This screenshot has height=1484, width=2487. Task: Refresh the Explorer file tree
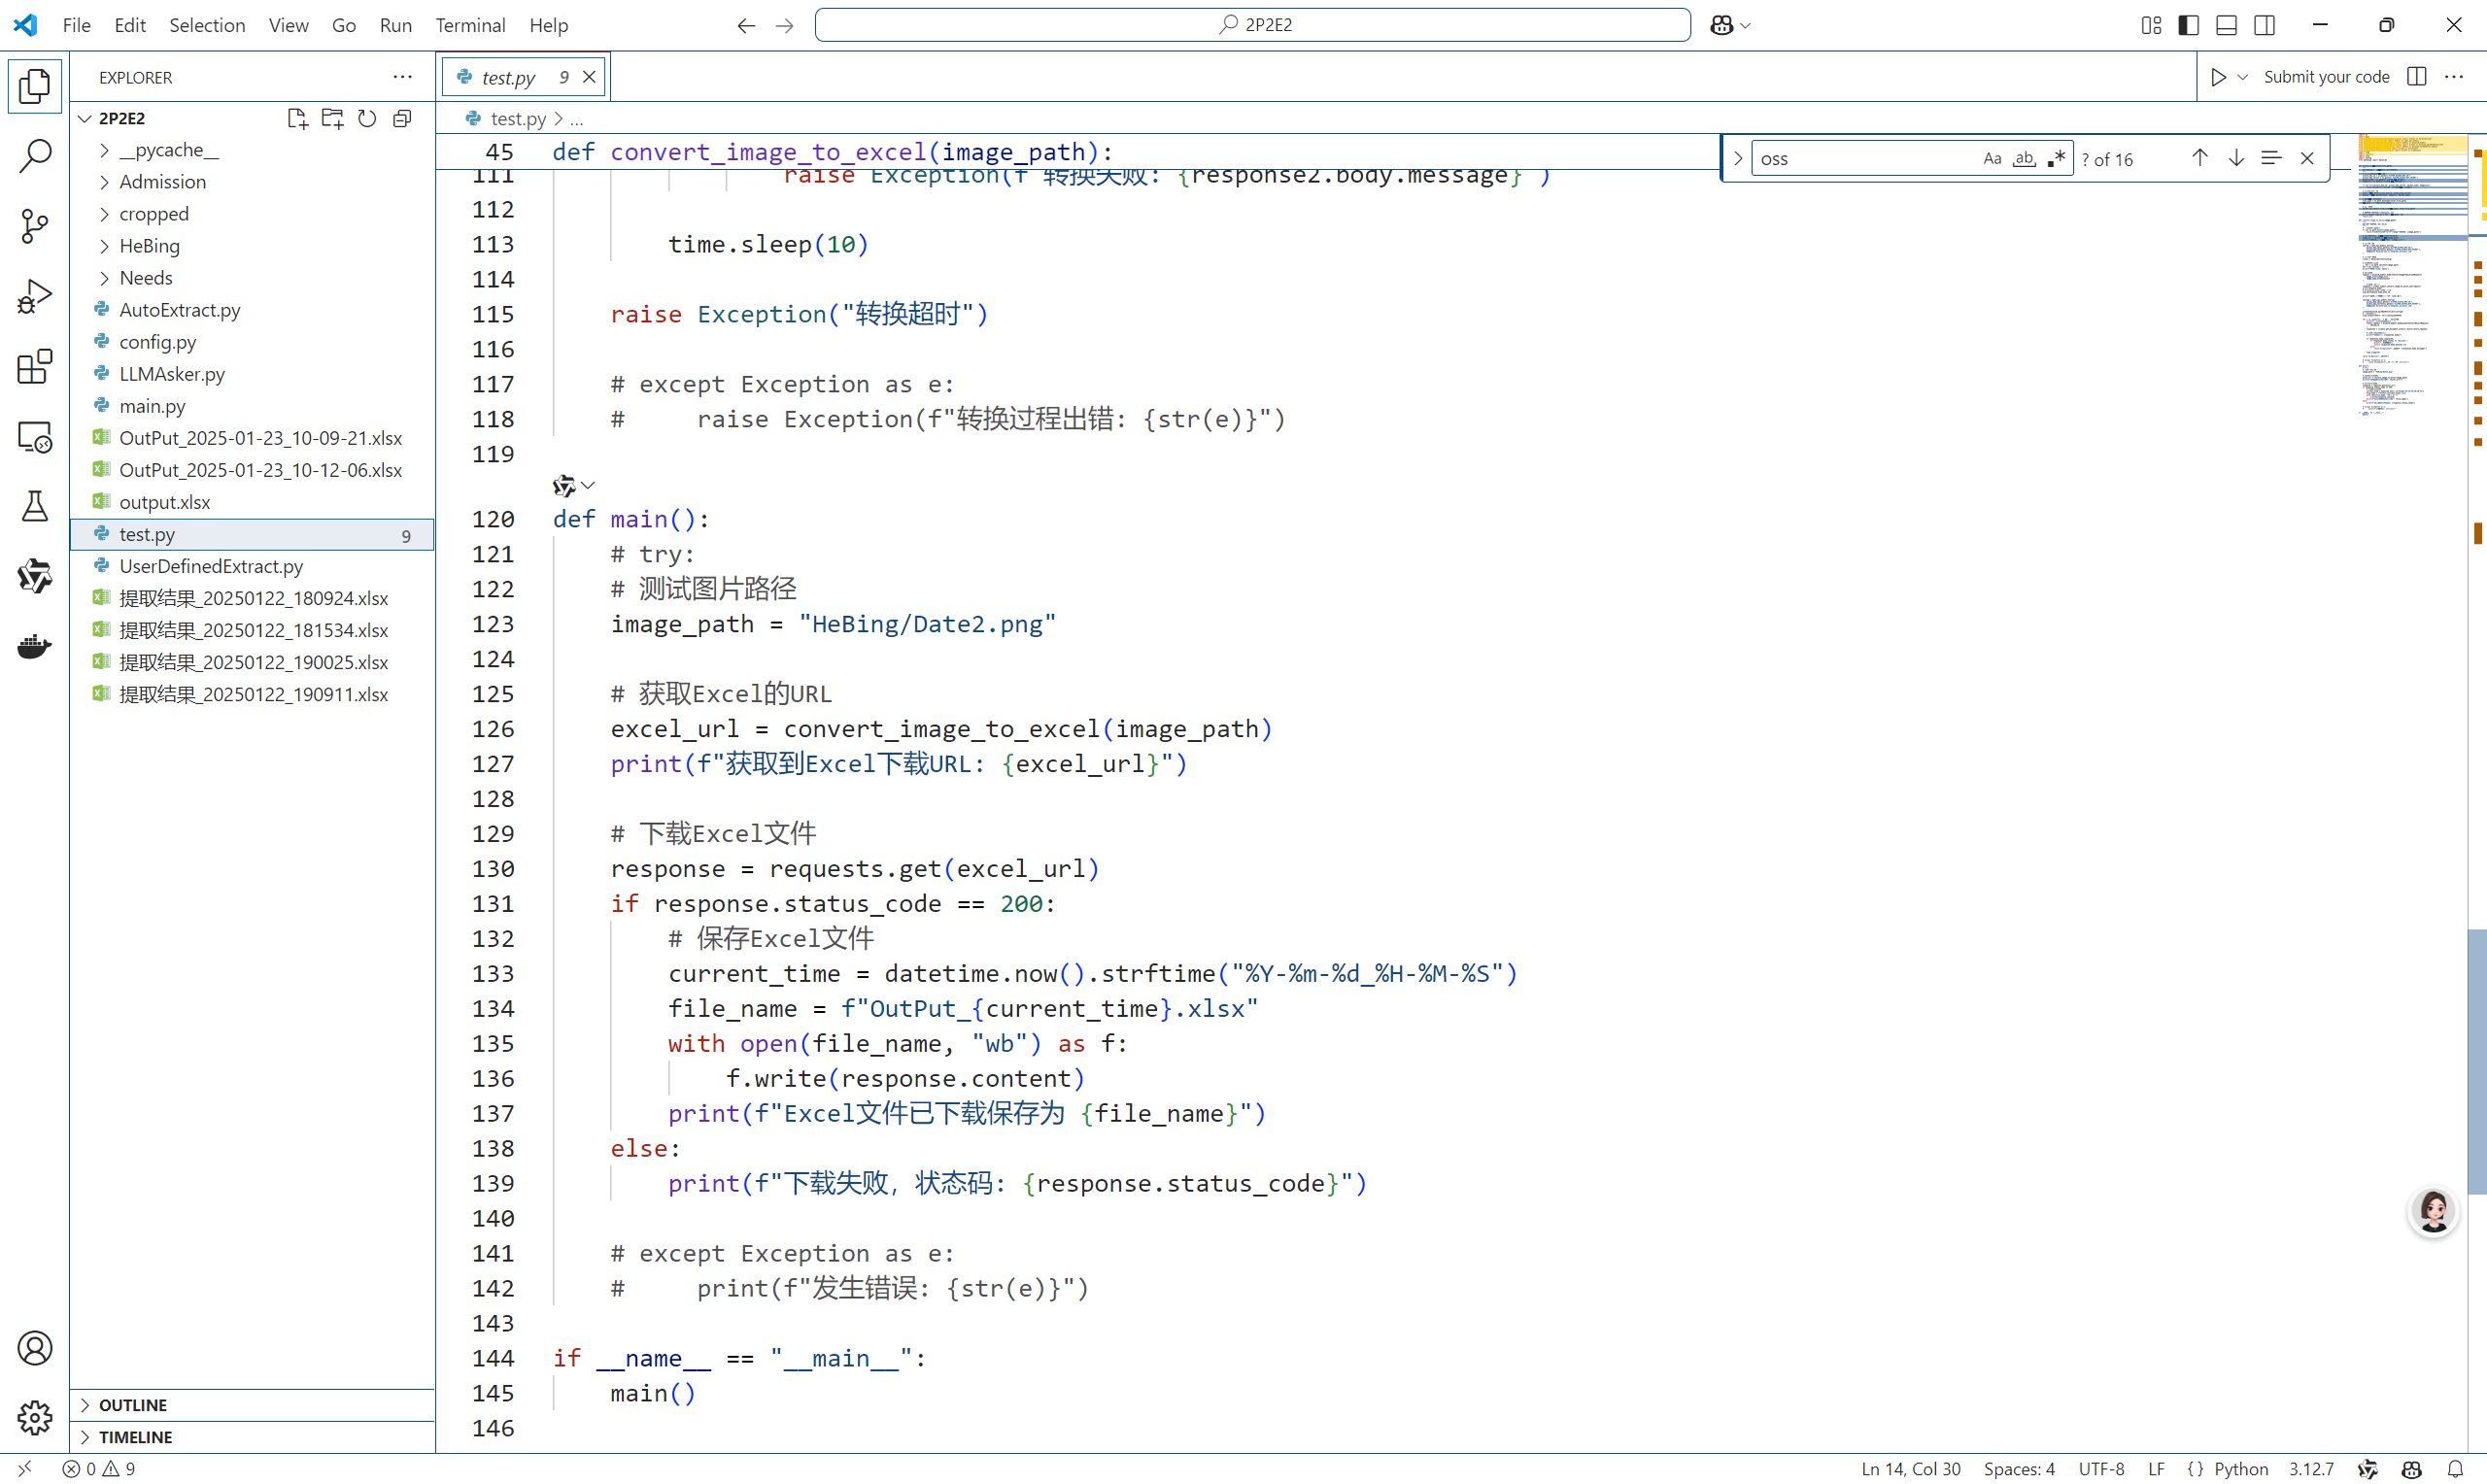point(367,118)
